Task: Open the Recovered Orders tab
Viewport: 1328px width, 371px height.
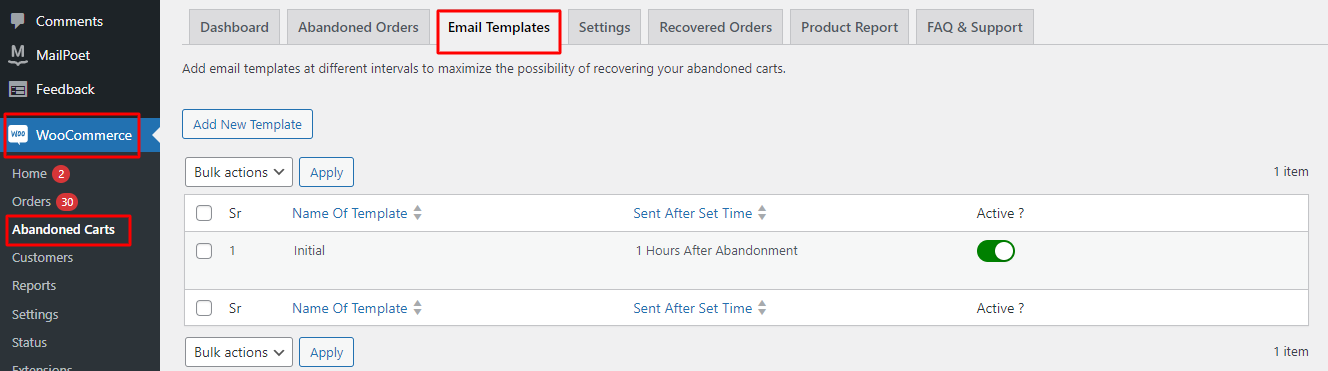Action: (716, 27)
